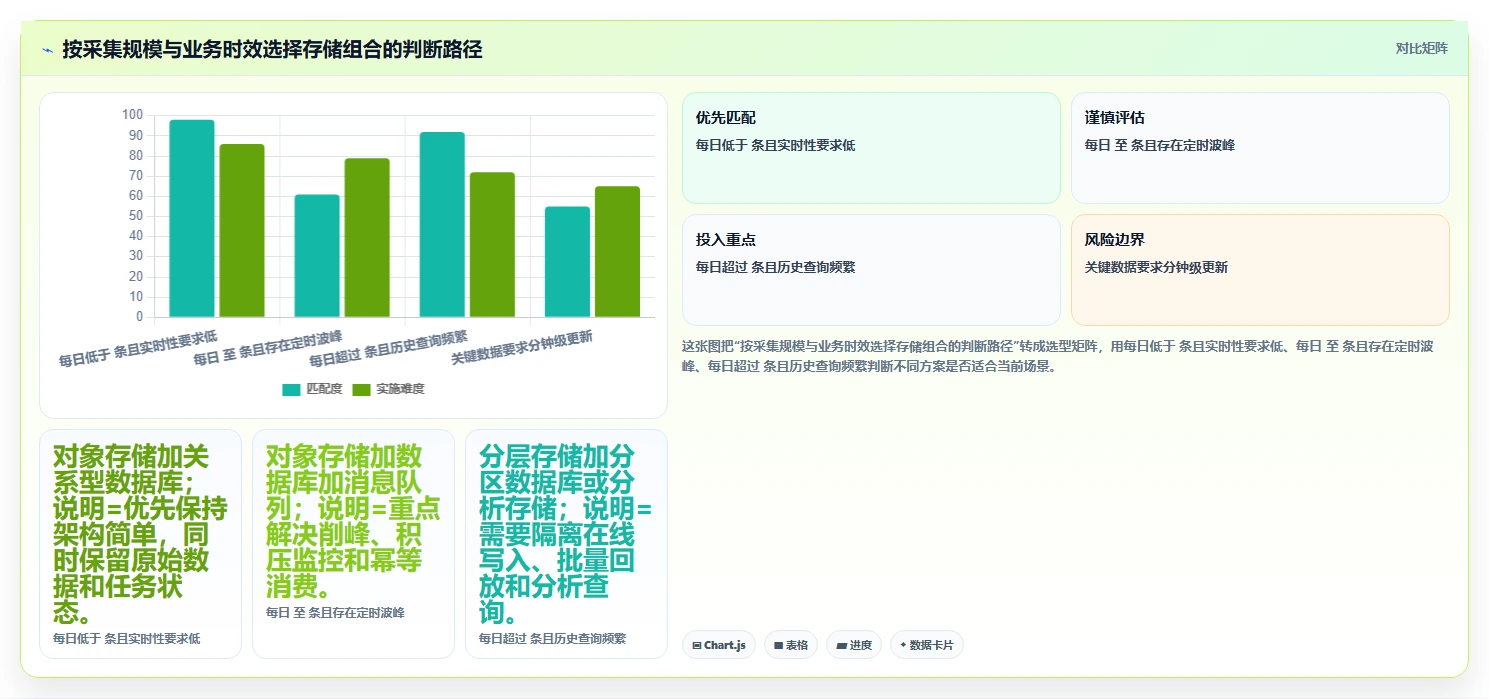Select the 优先匹配 card
1489x699 pixels.
click(x=871, y=148)
